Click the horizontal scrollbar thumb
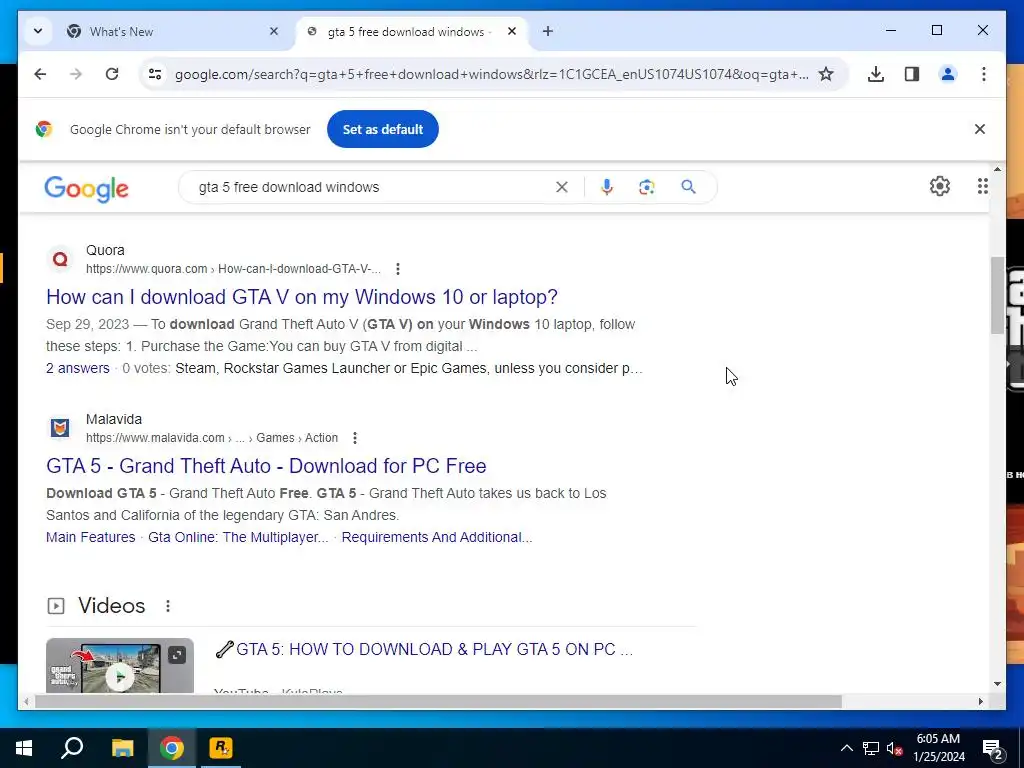 pyautogui.click(x=438, y=702)
